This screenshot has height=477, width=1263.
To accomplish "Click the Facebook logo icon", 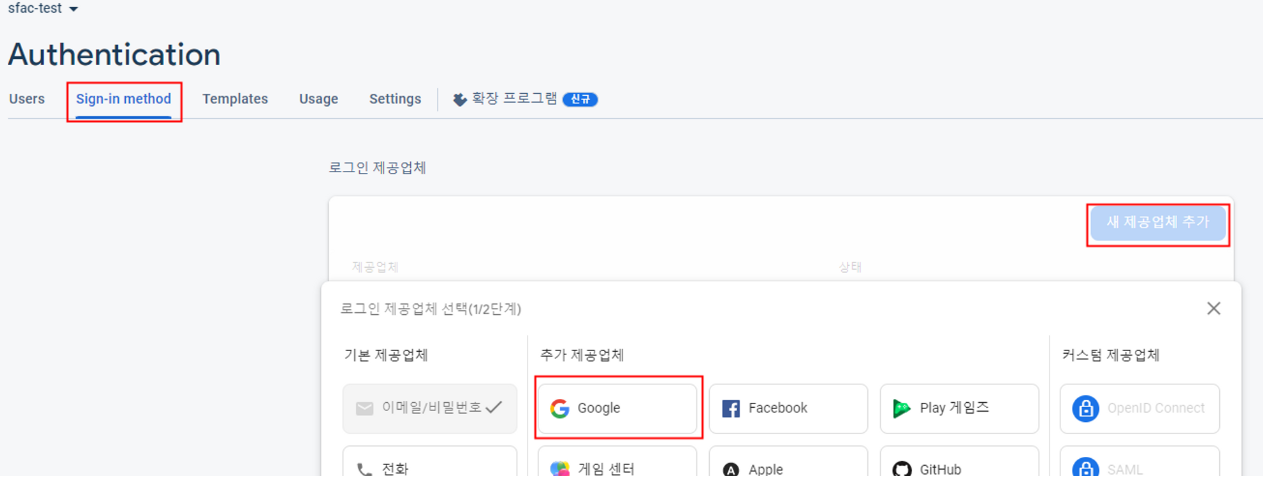I will click(x=731, y=408).
